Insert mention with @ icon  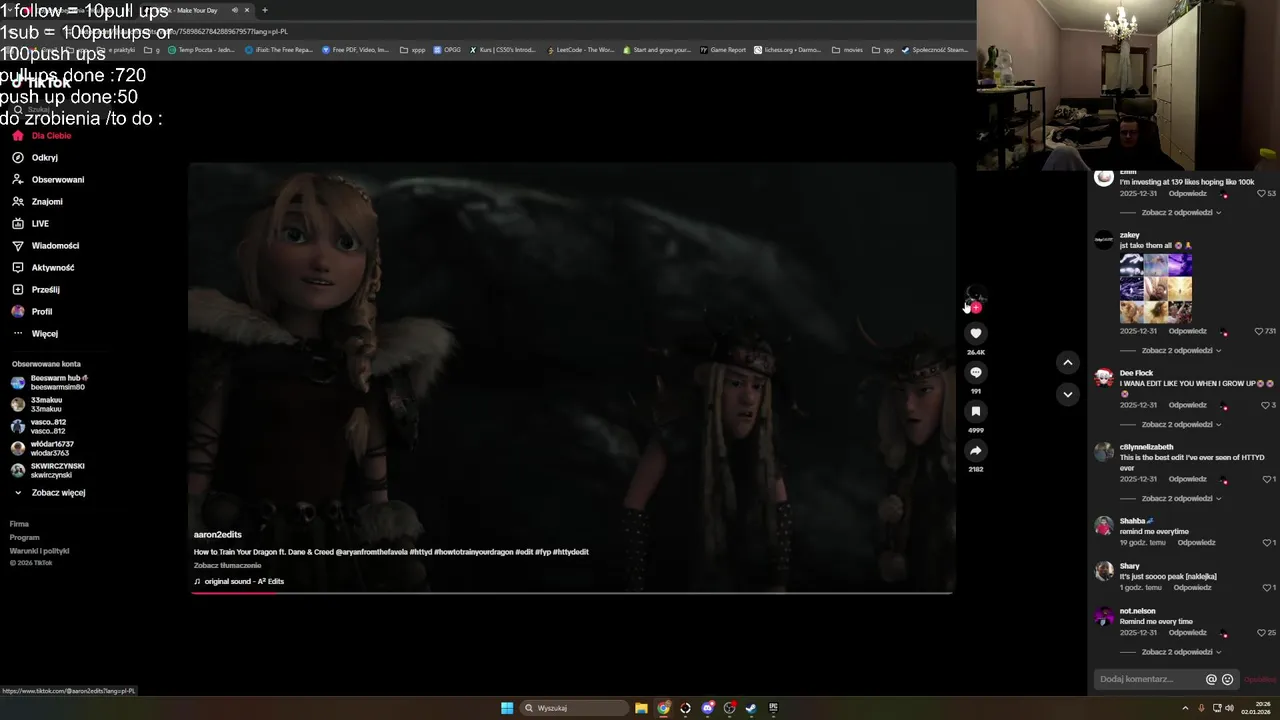tap(1211, 680)
